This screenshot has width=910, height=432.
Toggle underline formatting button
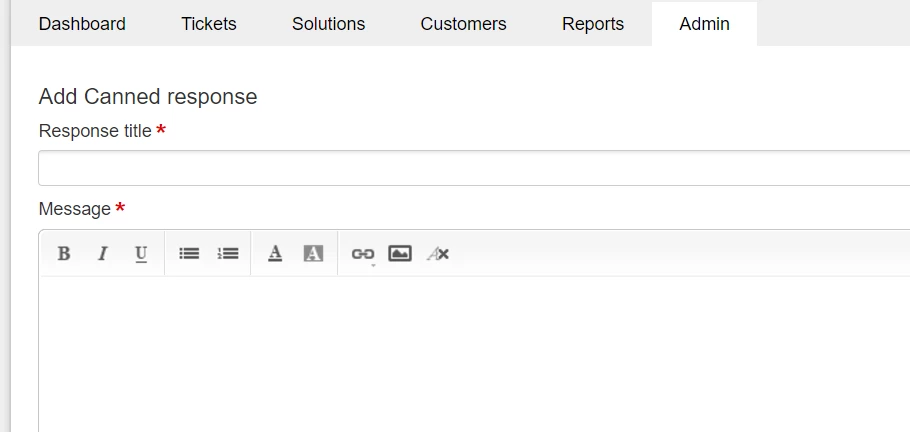pos(140,254)
